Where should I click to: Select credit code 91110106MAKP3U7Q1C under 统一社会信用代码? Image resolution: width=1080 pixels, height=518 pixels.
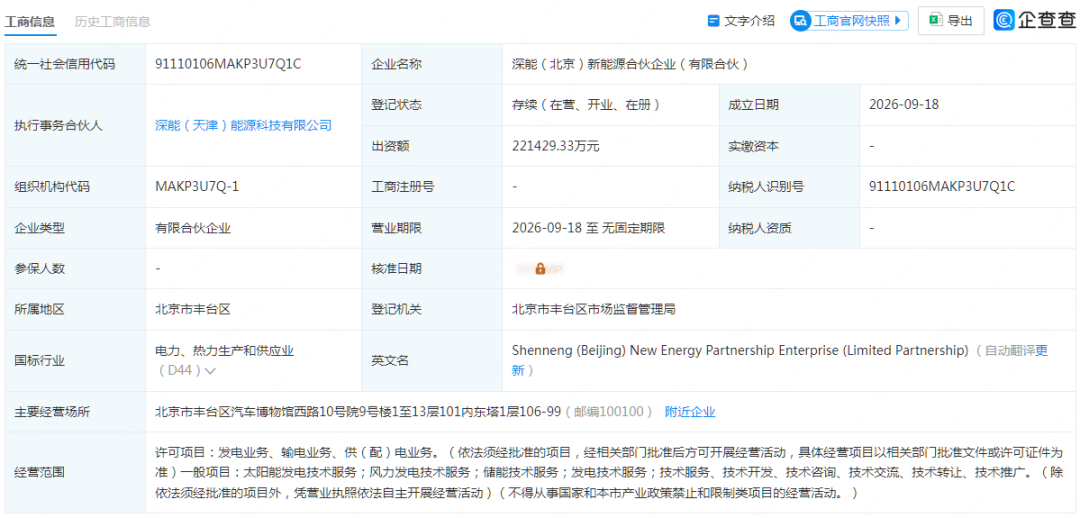(x=229, y=64)
